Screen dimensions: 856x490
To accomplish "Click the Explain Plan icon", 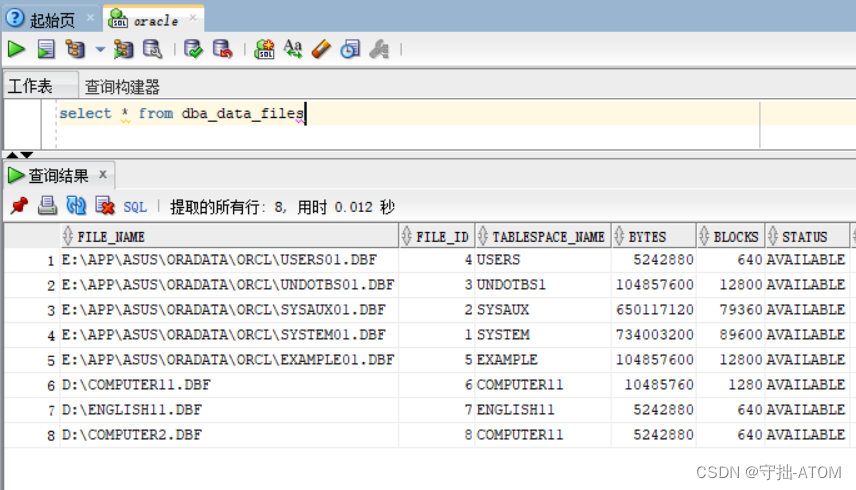I will [75, 50].
